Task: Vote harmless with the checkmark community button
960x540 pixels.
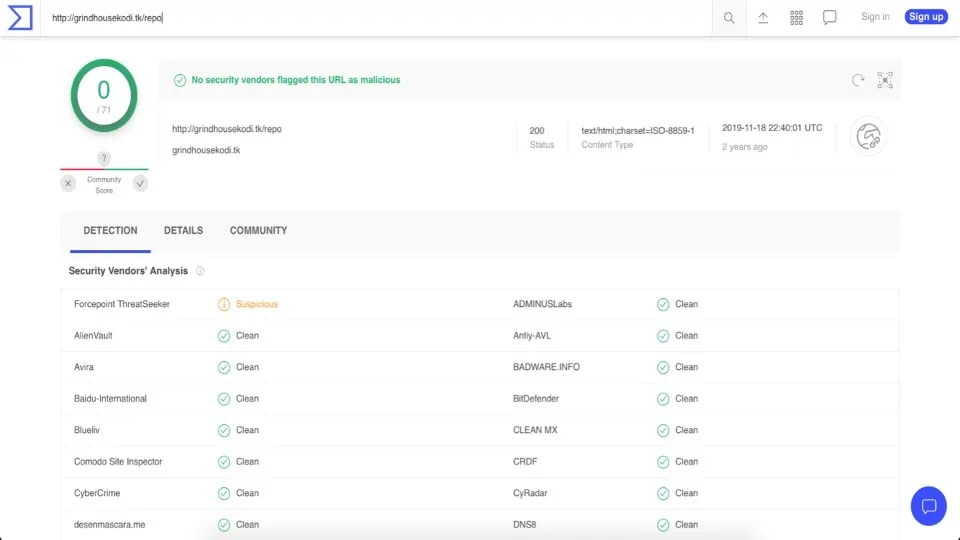Action: coord(140,183)
